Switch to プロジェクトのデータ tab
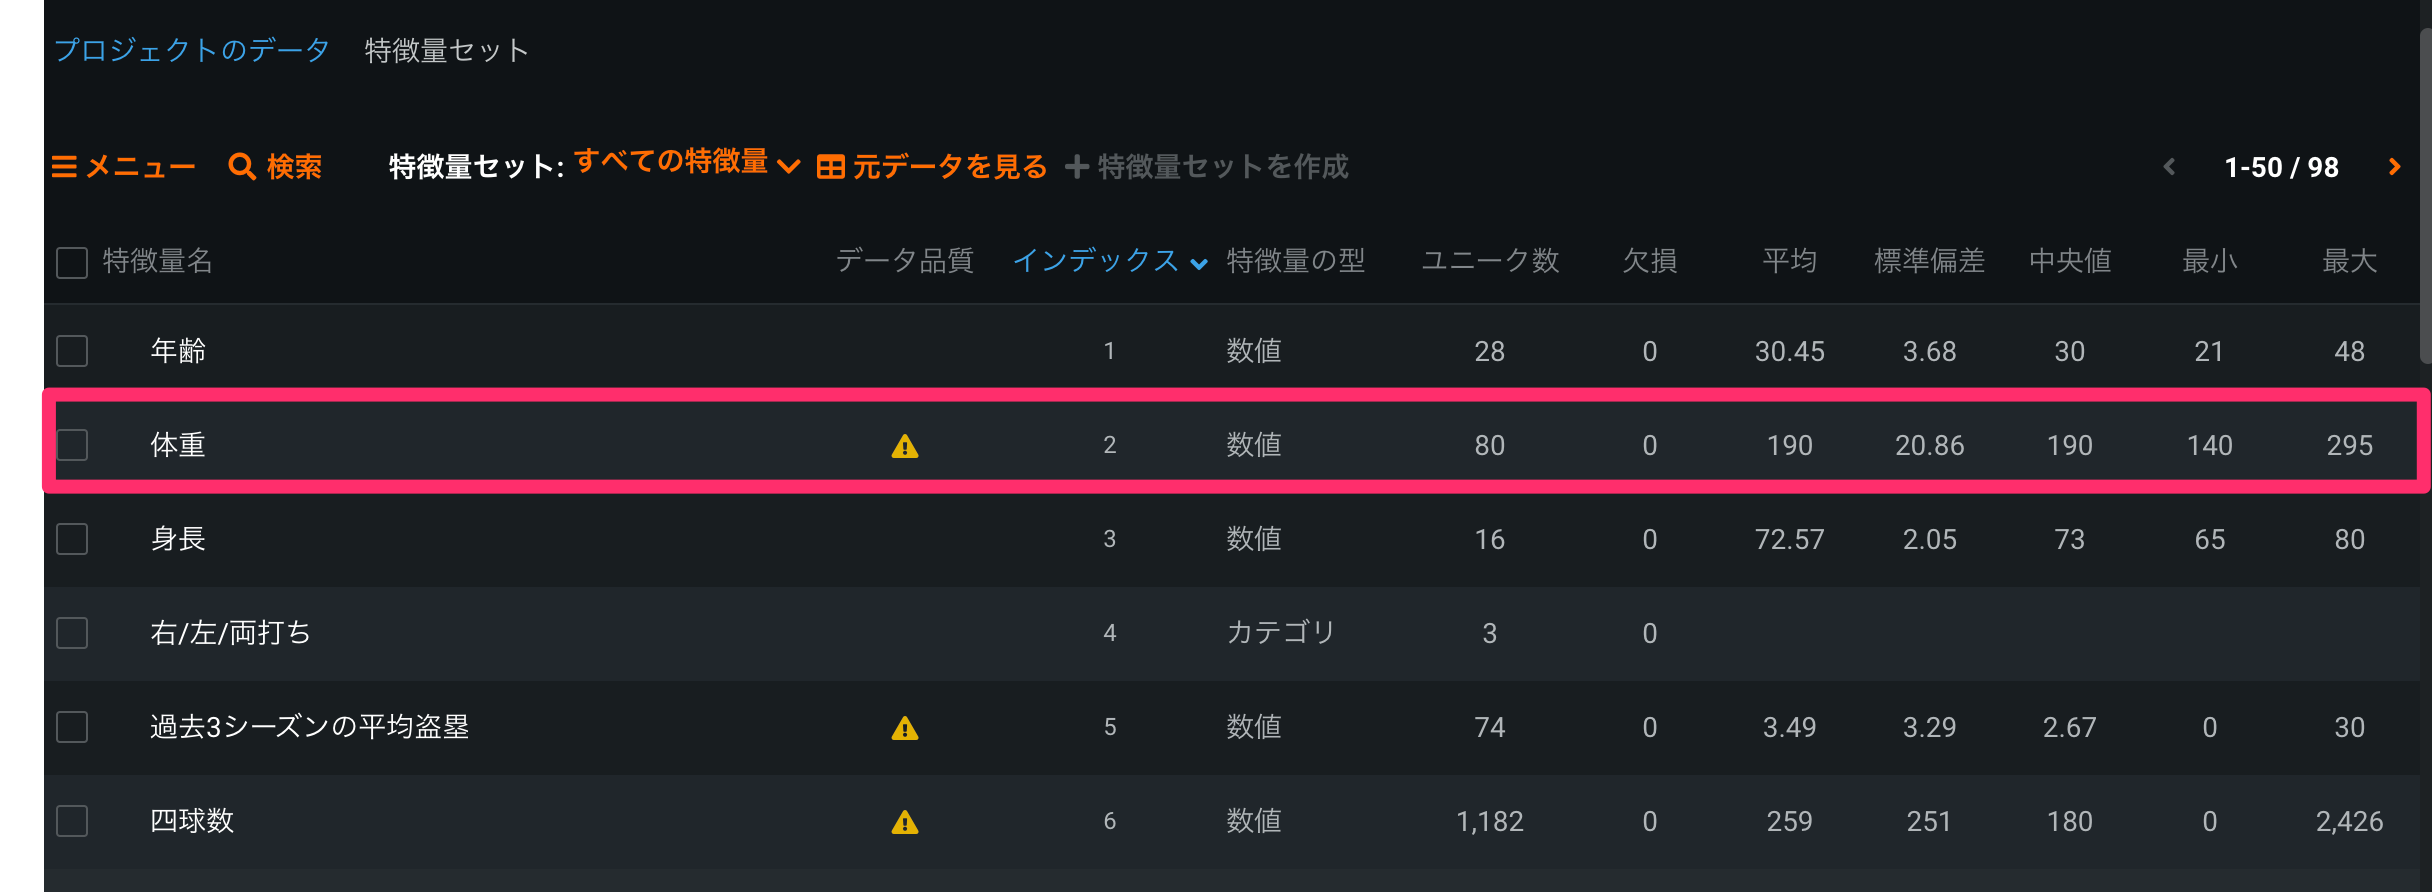This screenshot has height=892, width=2432. [192, 50]
